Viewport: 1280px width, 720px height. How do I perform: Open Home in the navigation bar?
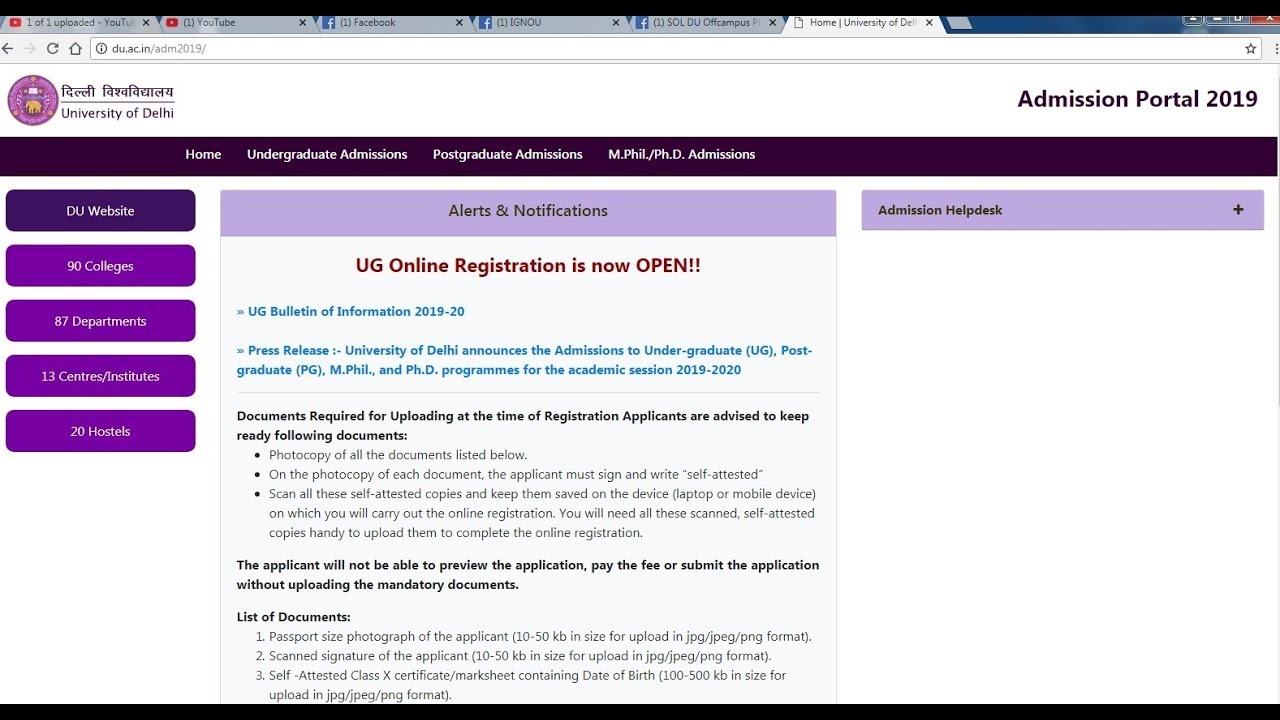coord(203,154)
